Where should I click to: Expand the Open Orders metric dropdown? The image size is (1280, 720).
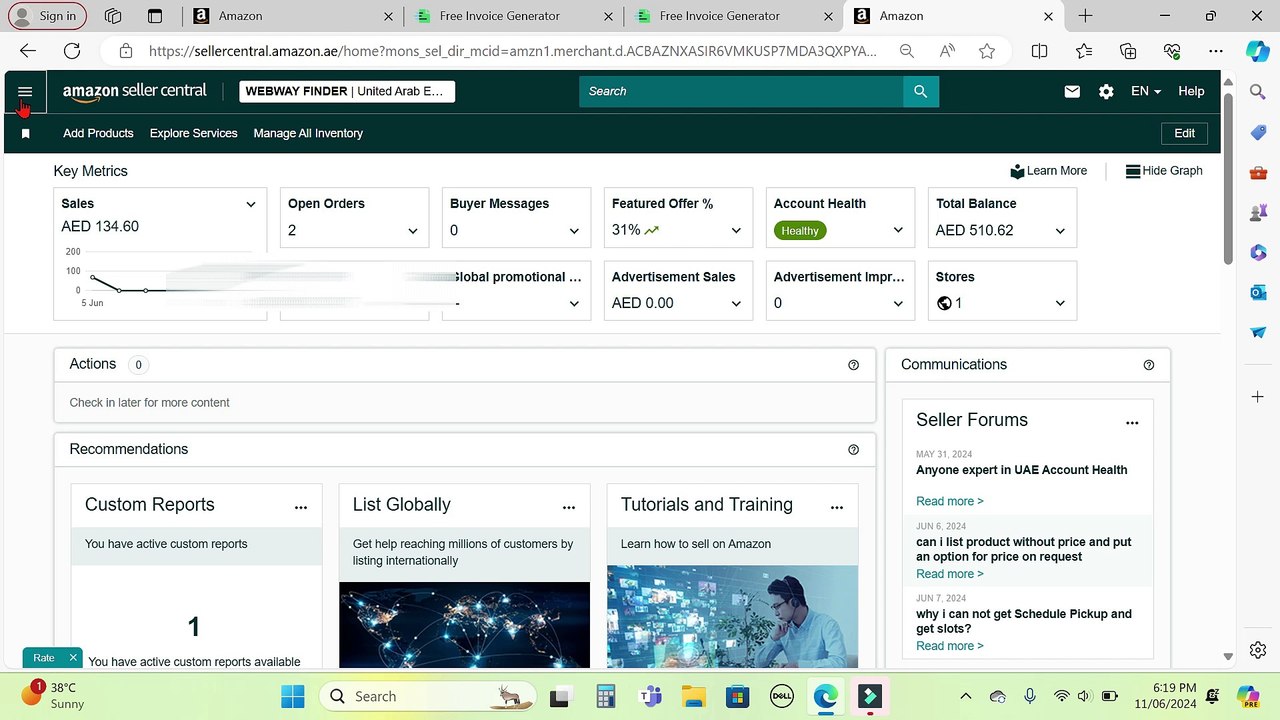pos(412,231)
